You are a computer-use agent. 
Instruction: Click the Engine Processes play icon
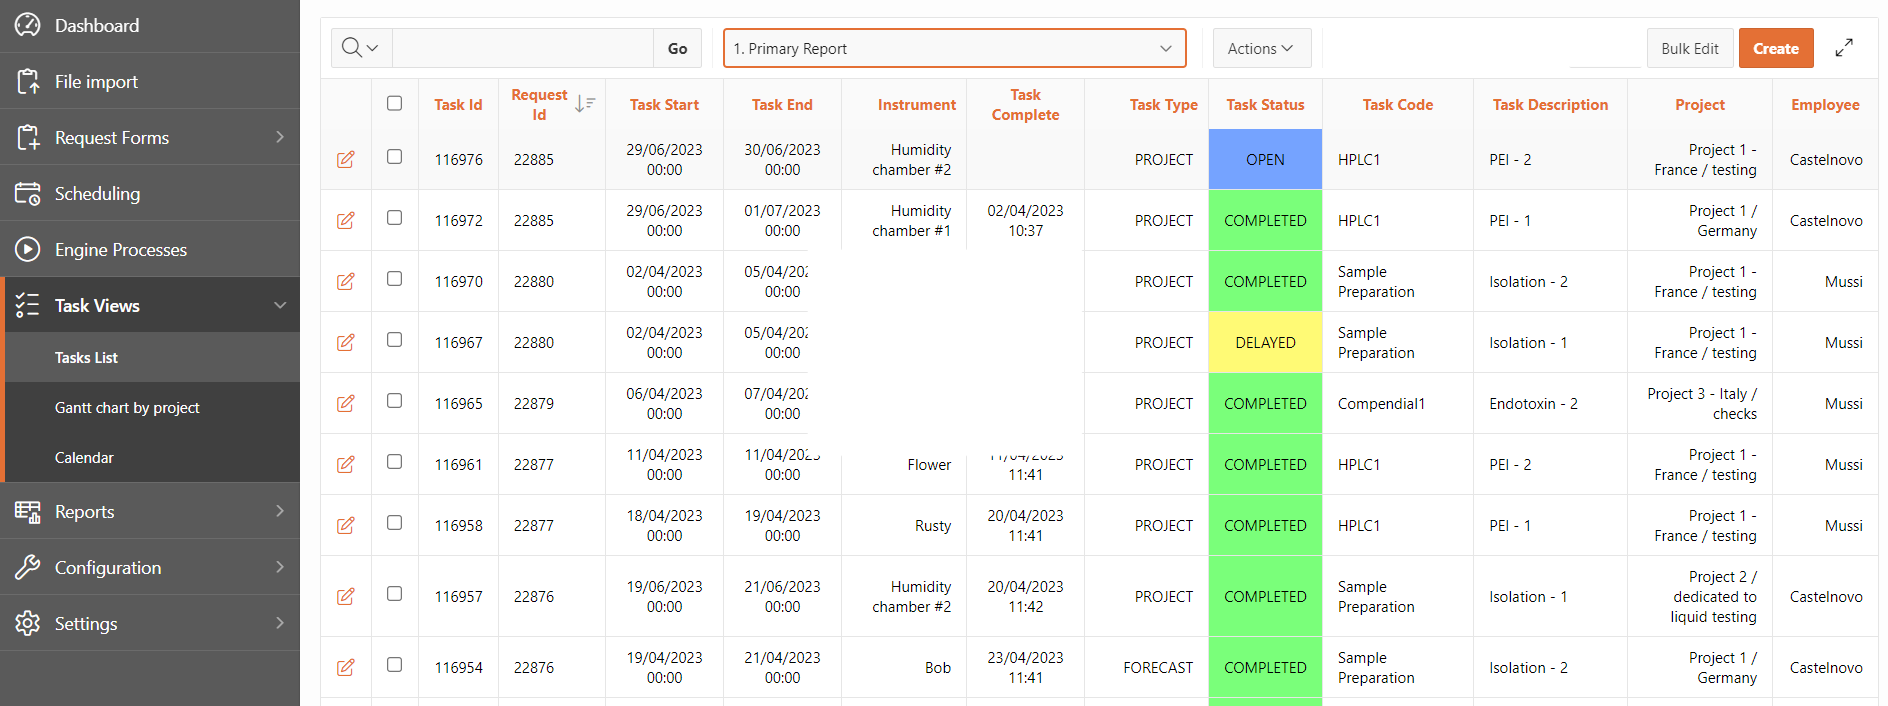click(x=27, y=250)
